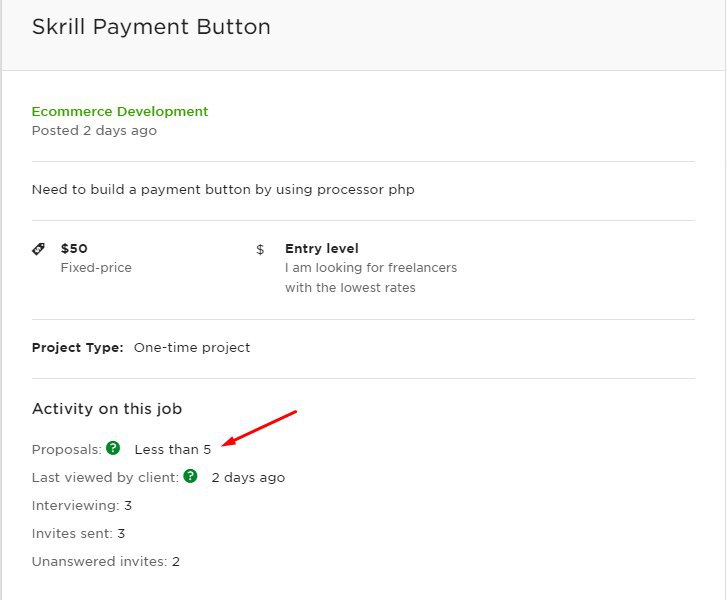The width and height of the screenshot is (727, 600).
Task: Click the Last viewed by client help icon
Action: point(190,476)
